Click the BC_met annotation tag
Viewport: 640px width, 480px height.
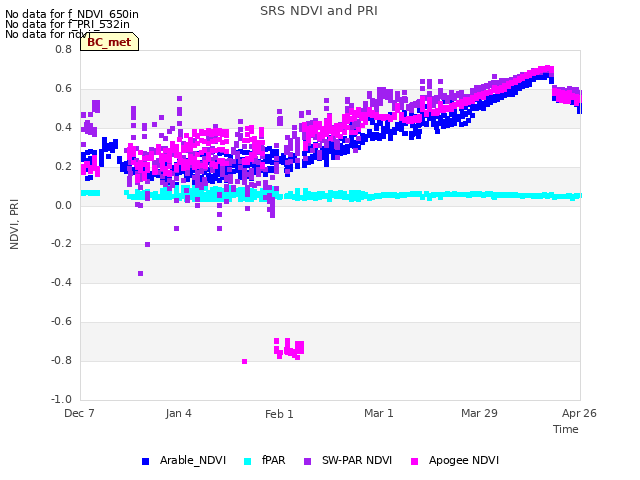[x=109, y=42]
